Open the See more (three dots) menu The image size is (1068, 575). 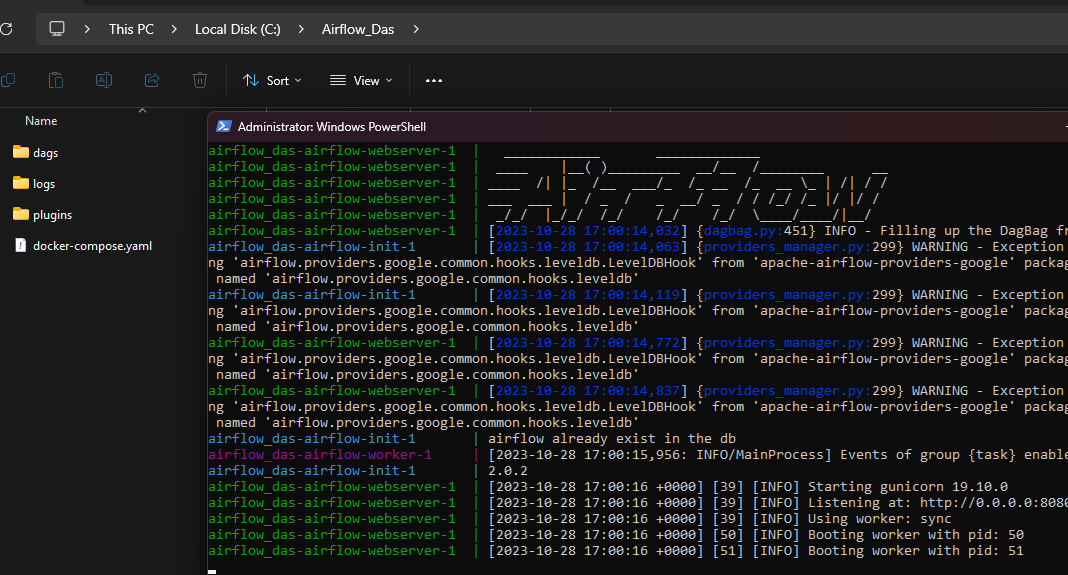pos(433,80)
